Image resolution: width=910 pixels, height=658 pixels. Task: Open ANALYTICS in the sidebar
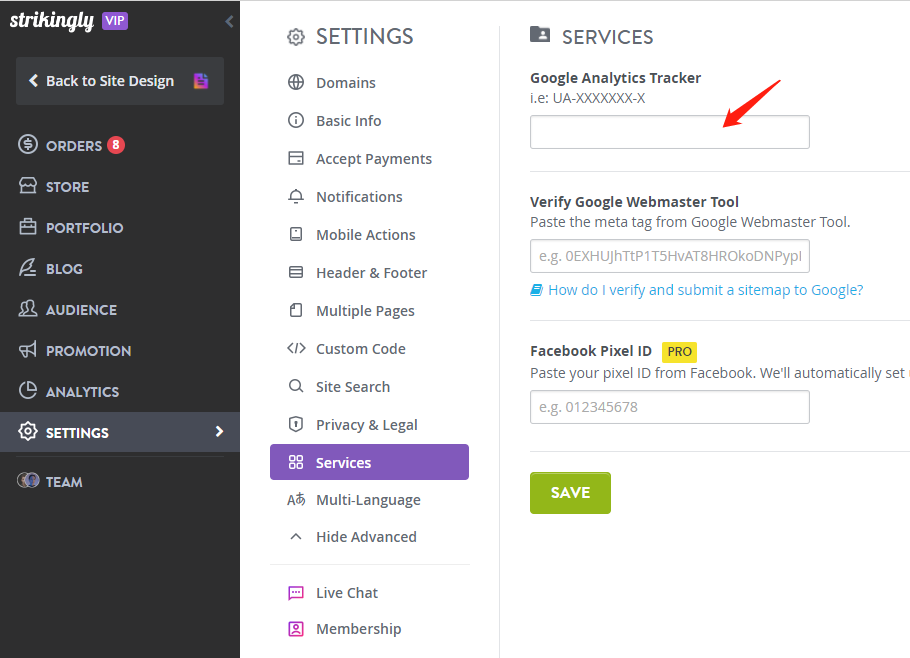click(82, 392)
